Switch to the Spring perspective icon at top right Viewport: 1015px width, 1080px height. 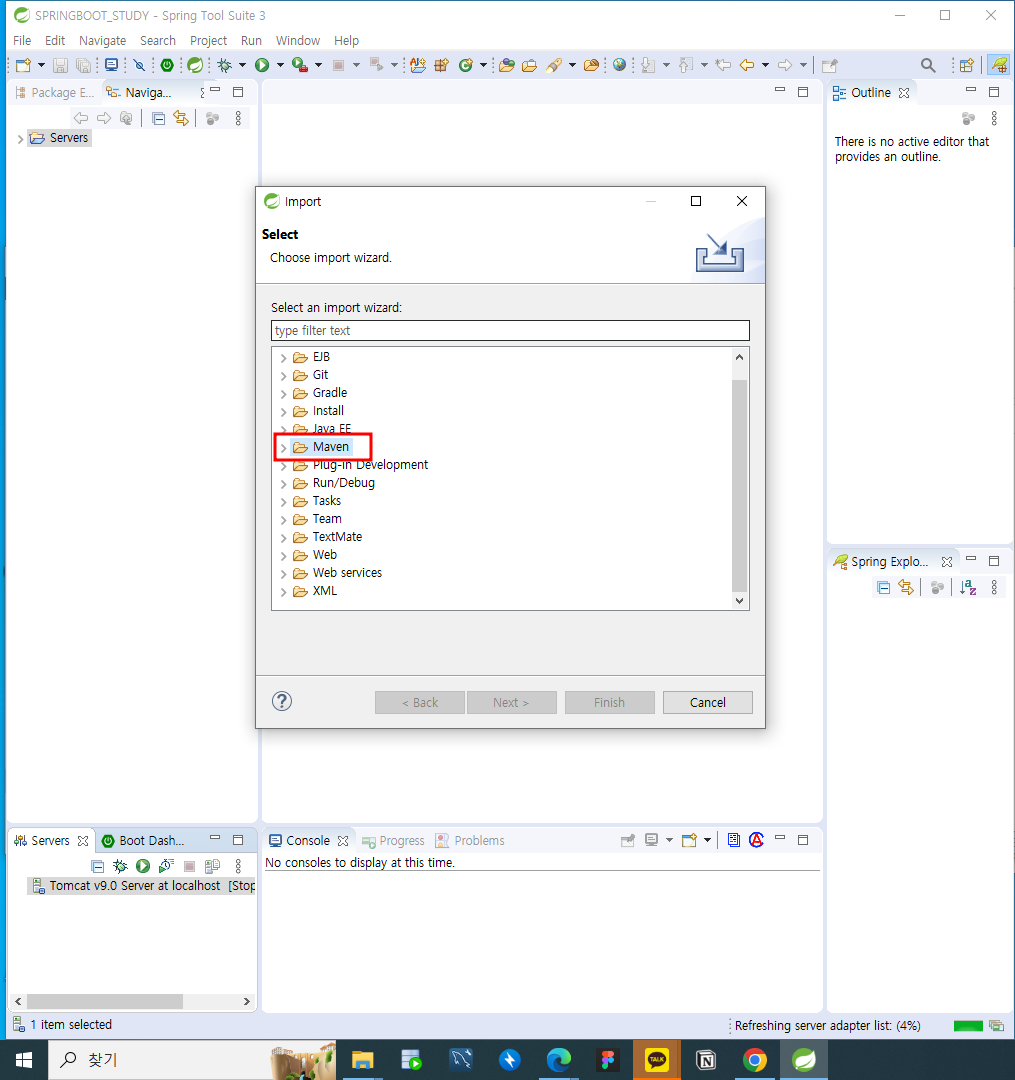(998, 65)
